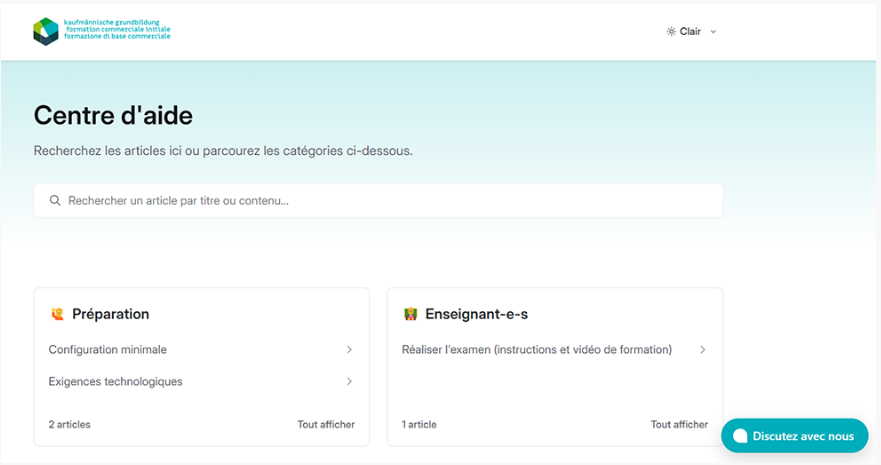Image resolution: width=881 pixels, height=465 pixels.
Task: Open the Enseignant-e-s category heading
Action: click(x=477, y=315)
